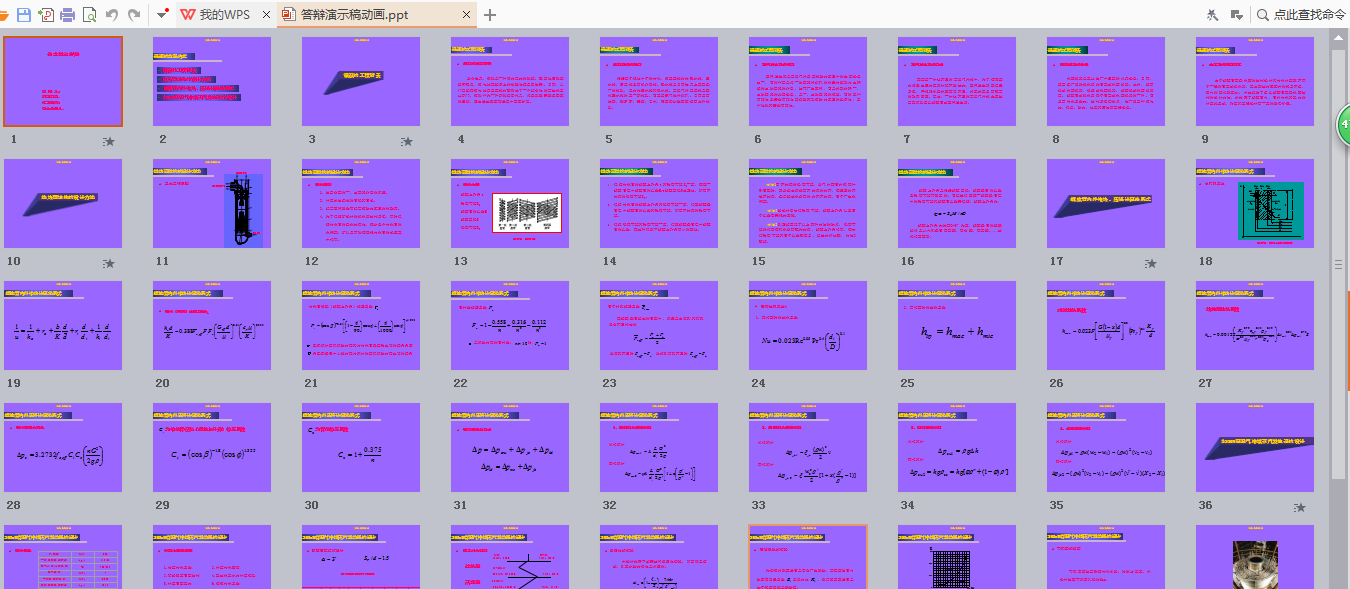Image resolution: width=1350 pixels, height=589 pixels.
Task: Click the animation star icon under slide 3
Action: pyautogui.click(x=407, y=142)
